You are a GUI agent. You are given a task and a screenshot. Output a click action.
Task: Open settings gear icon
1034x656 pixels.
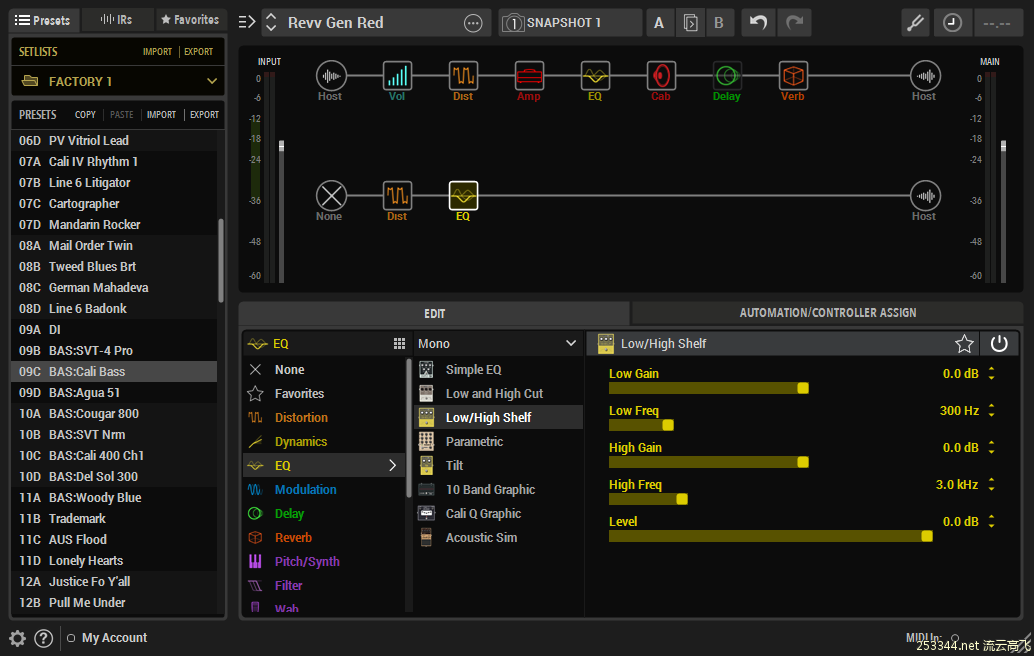pos(17,638)
